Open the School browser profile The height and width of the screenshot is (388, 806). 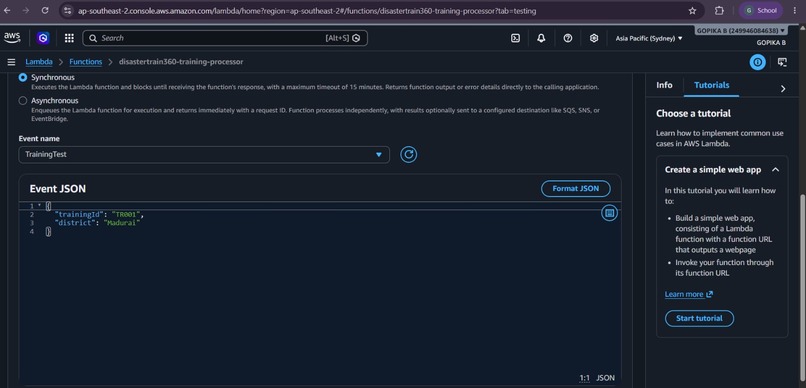(761, 10)
